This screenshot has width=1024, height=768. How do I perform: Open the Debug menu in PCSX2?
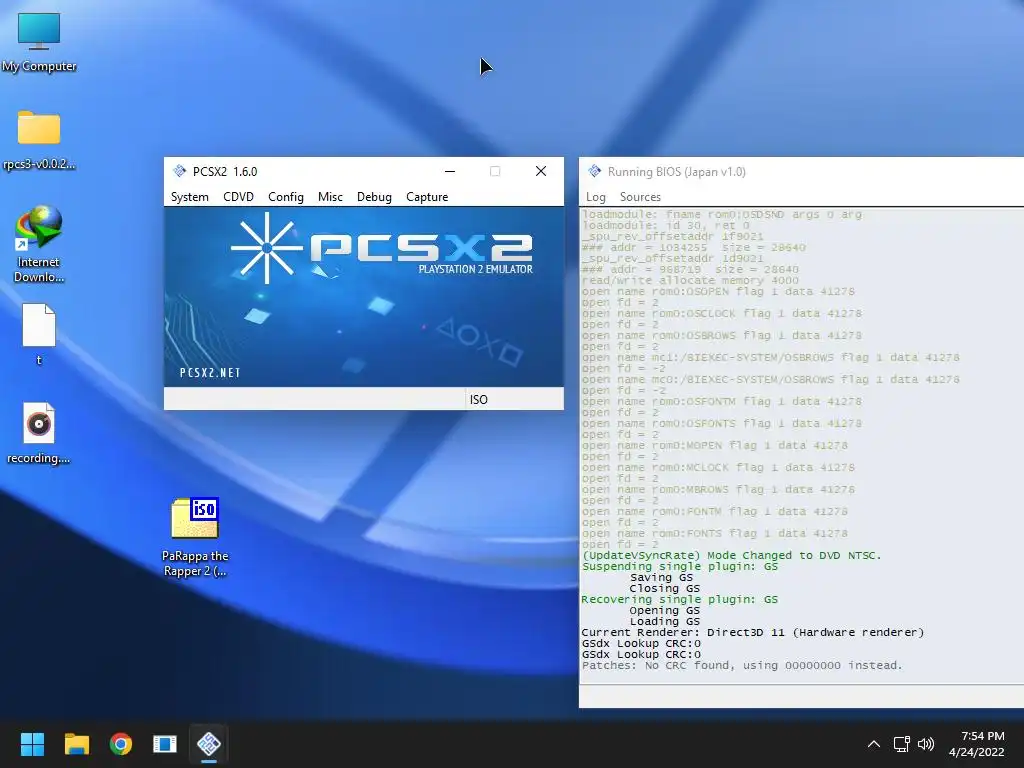[374, 197]
